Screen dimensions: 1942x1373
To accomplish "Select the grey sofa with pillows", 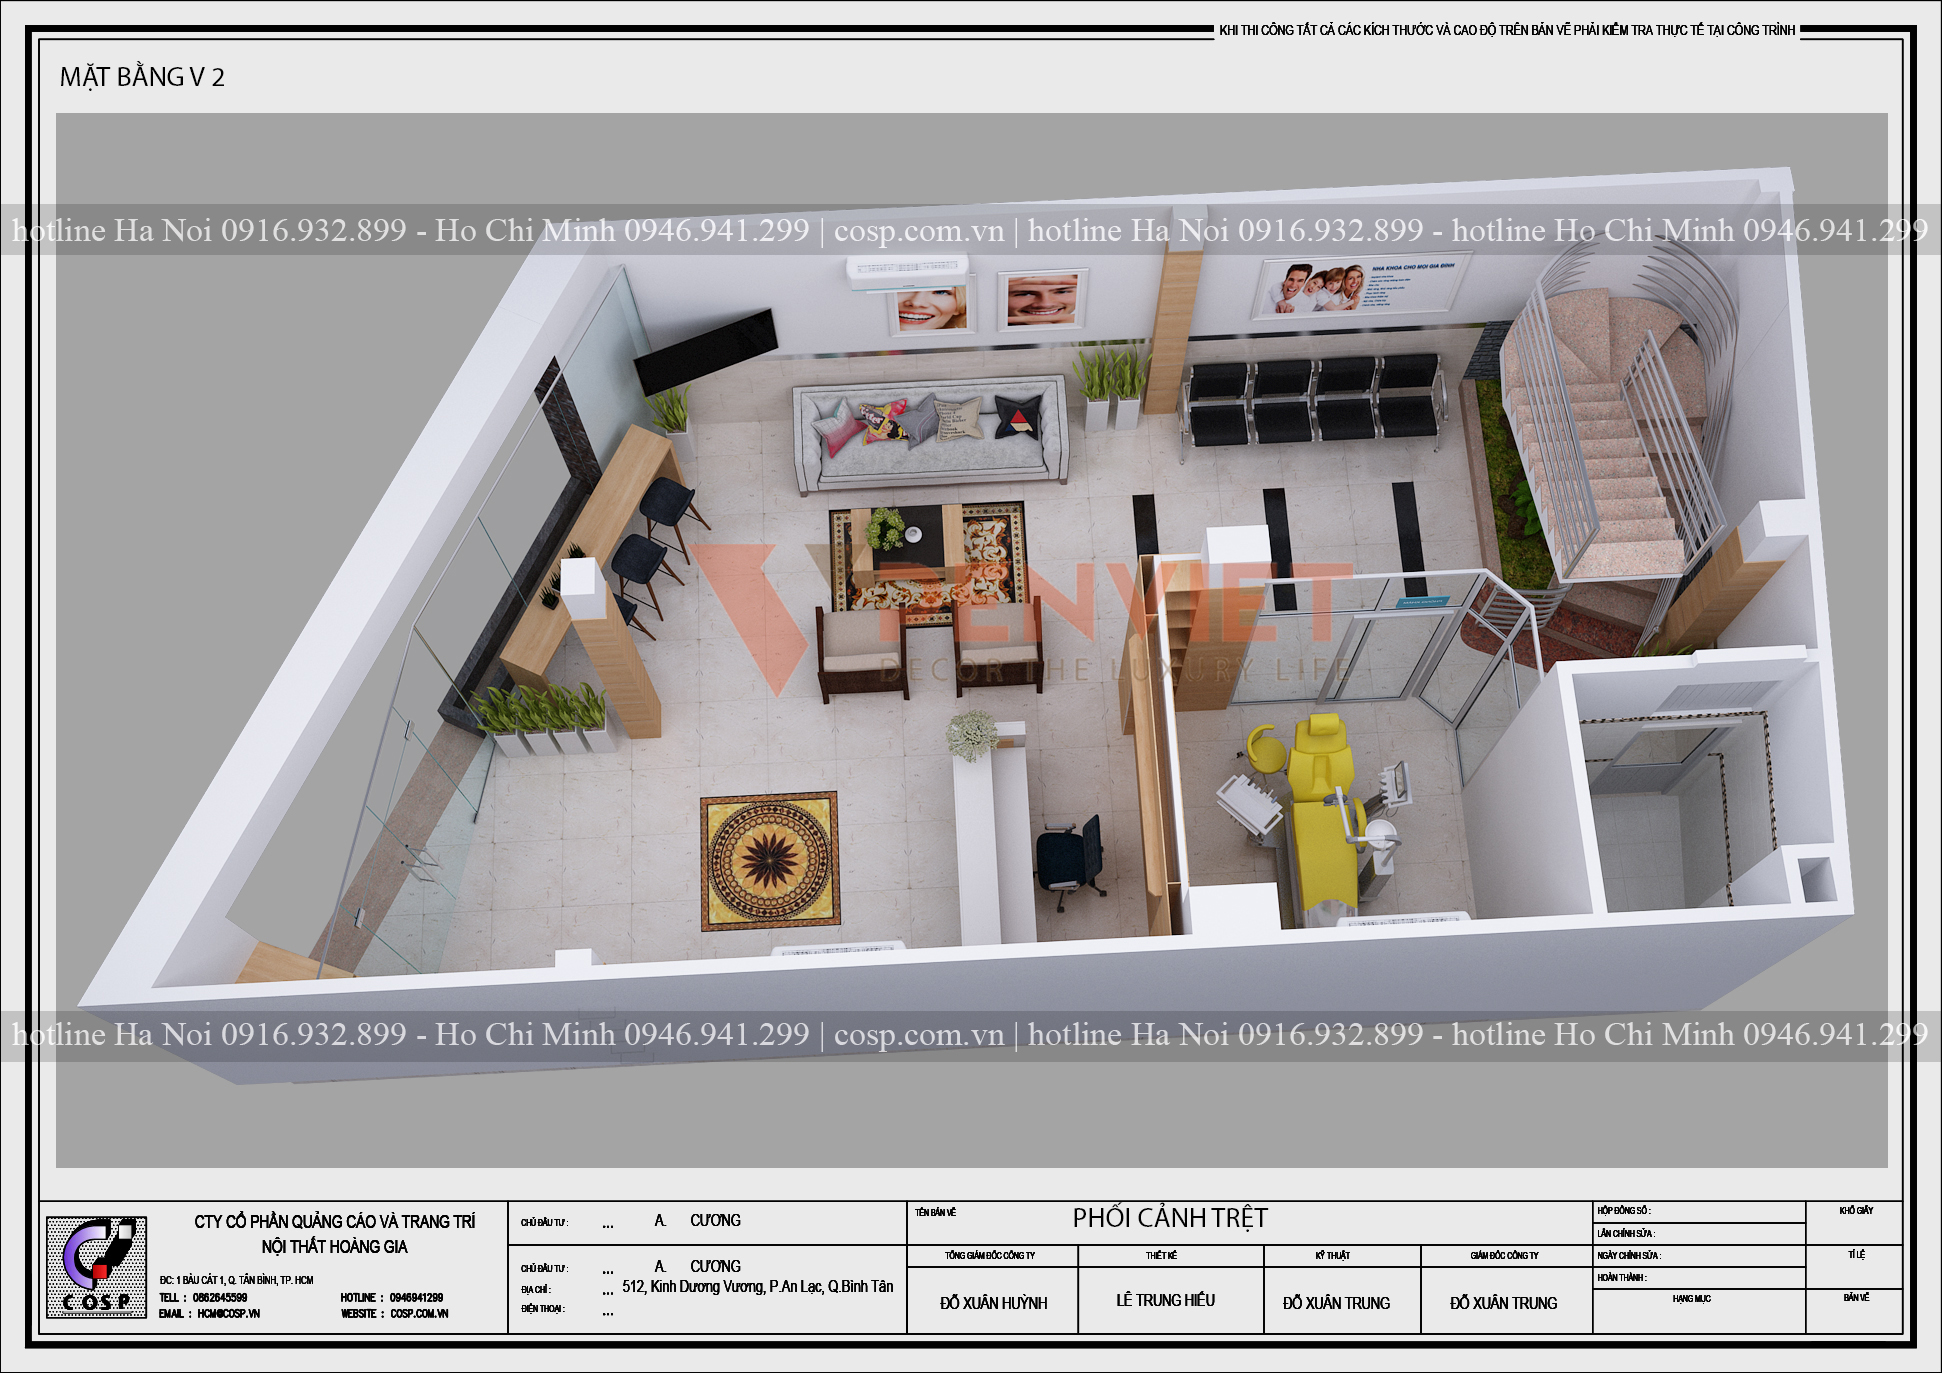I will (932, 433).
